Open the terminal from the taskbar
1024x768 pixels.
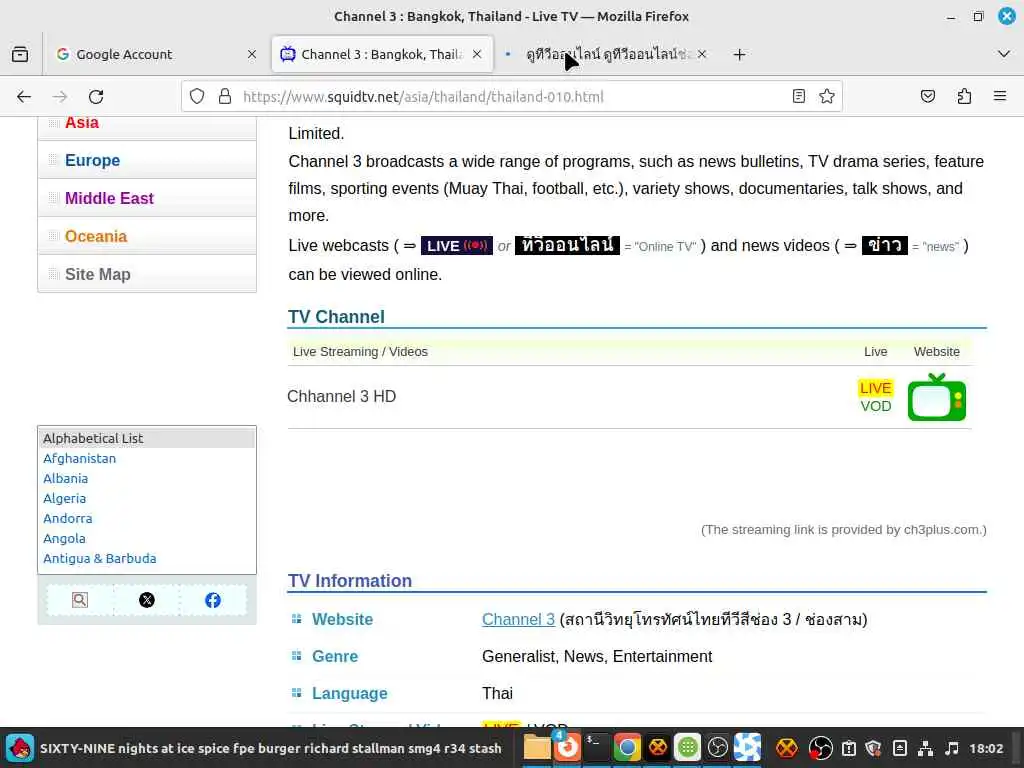pyautogui.click(x=596, y=748)
